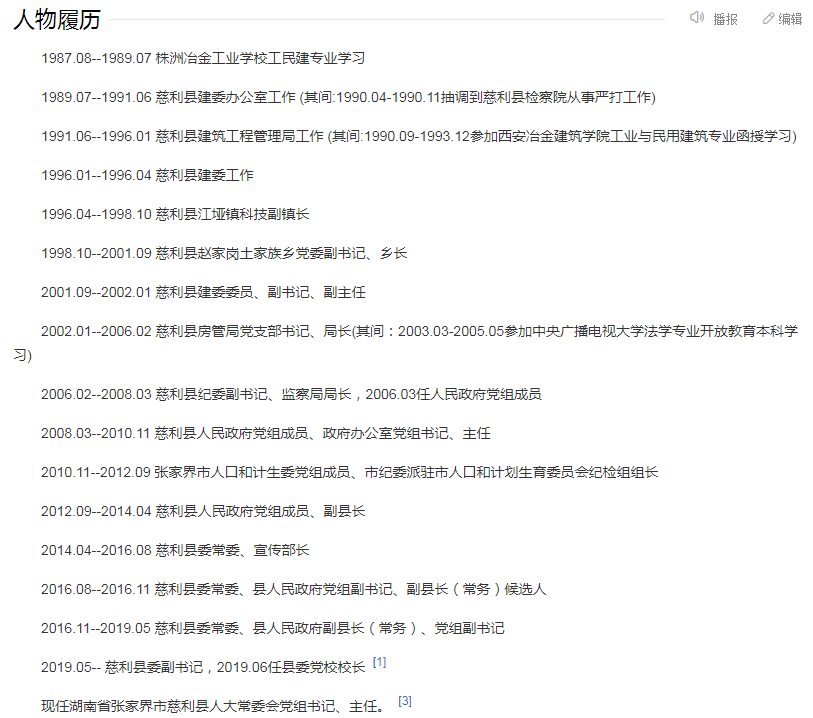Click the pencil icon next to 编辑

tap(766, 18)
